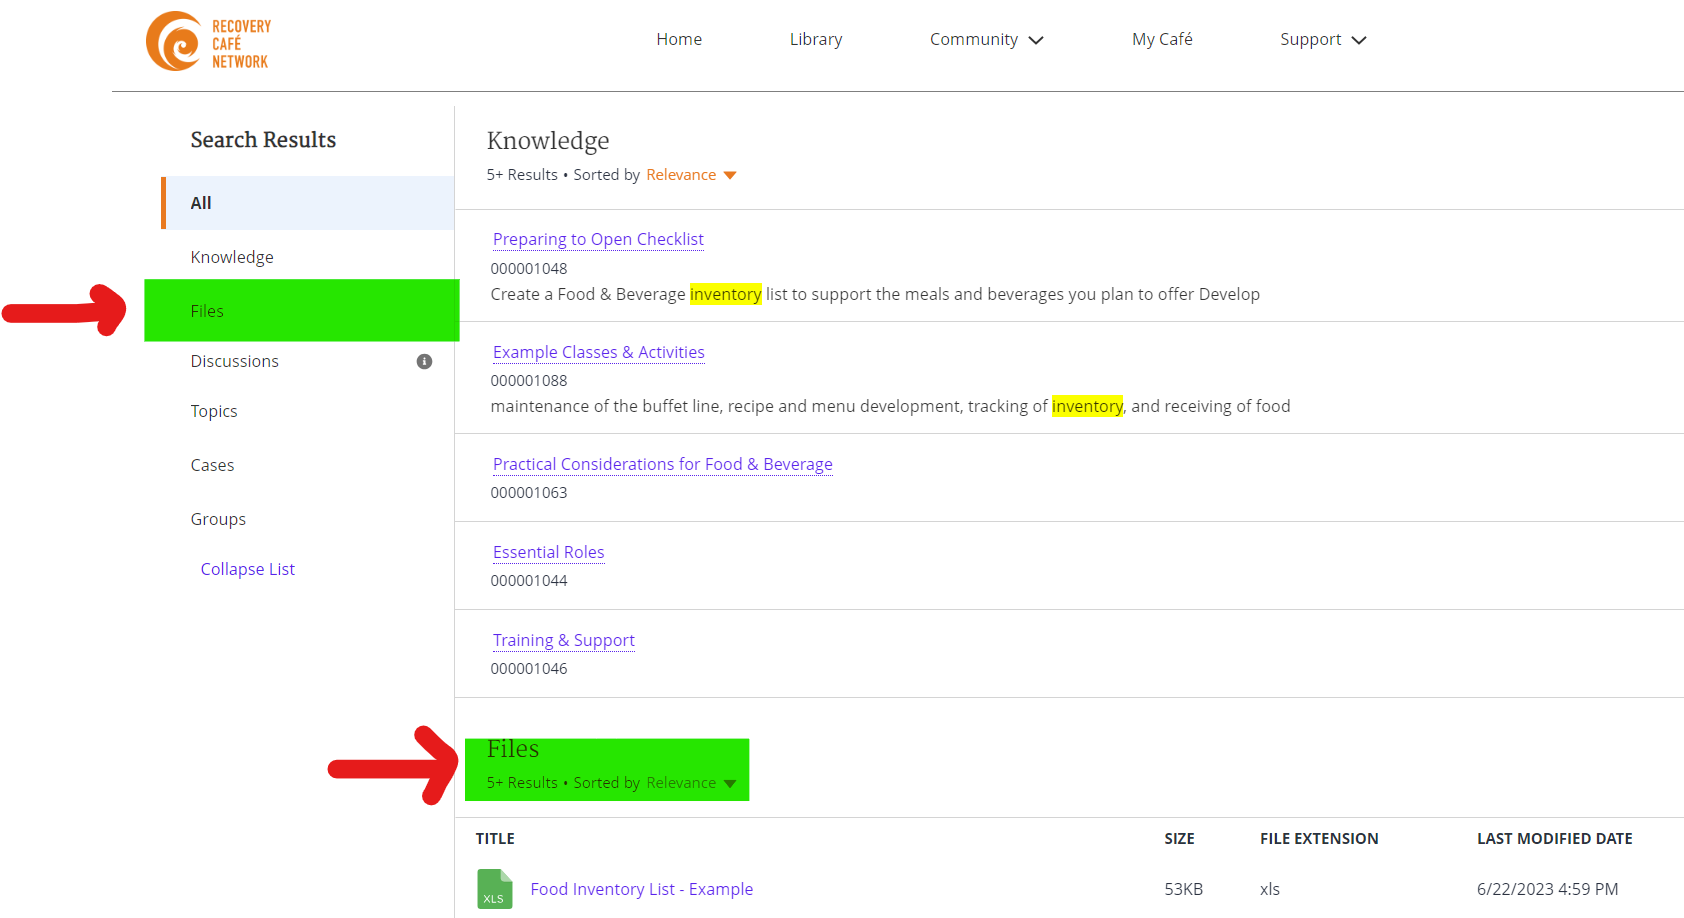Open the Essential Roles article
This screenshot has width=1684, height=918.
548,552
